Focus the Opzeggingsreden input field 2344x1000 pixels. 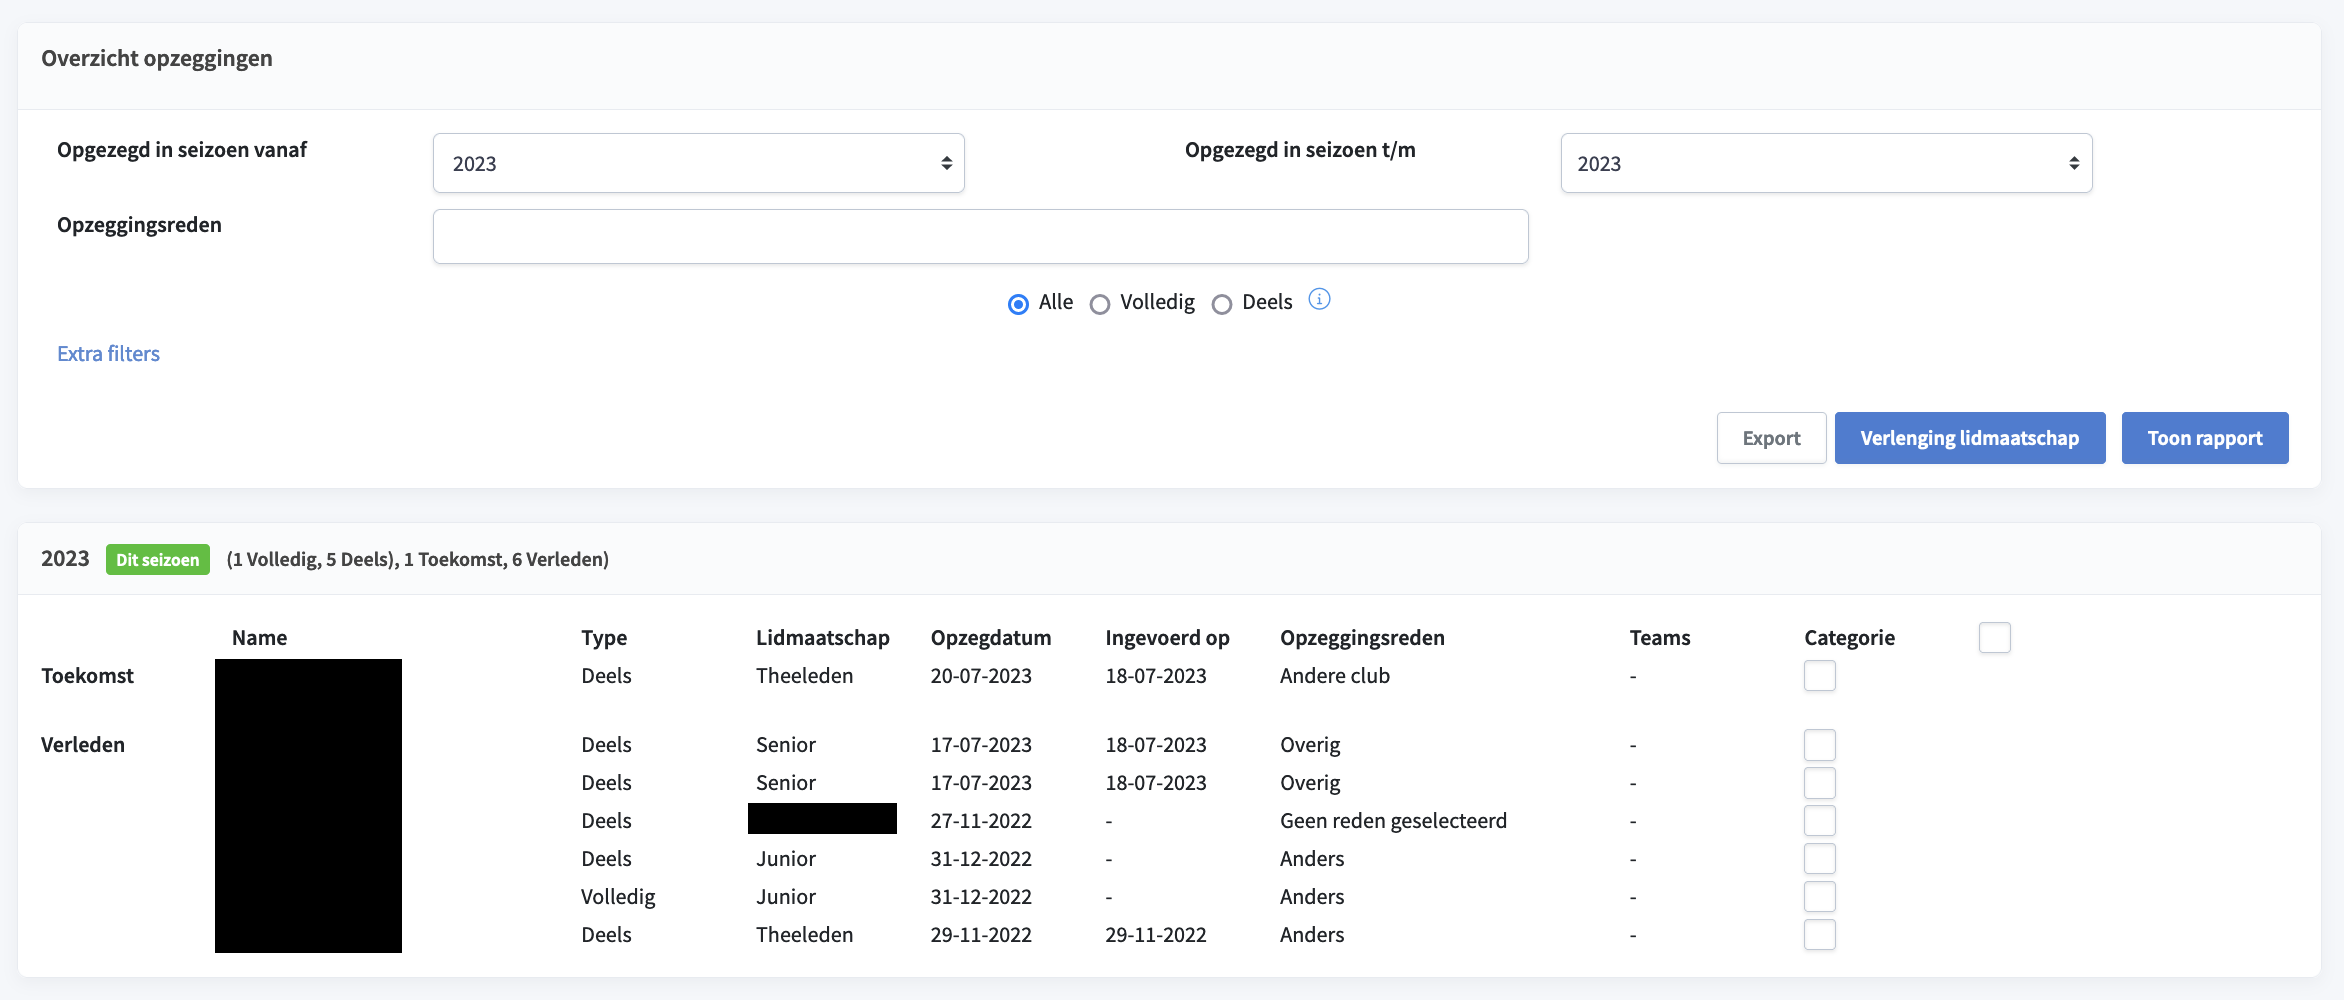980,236
